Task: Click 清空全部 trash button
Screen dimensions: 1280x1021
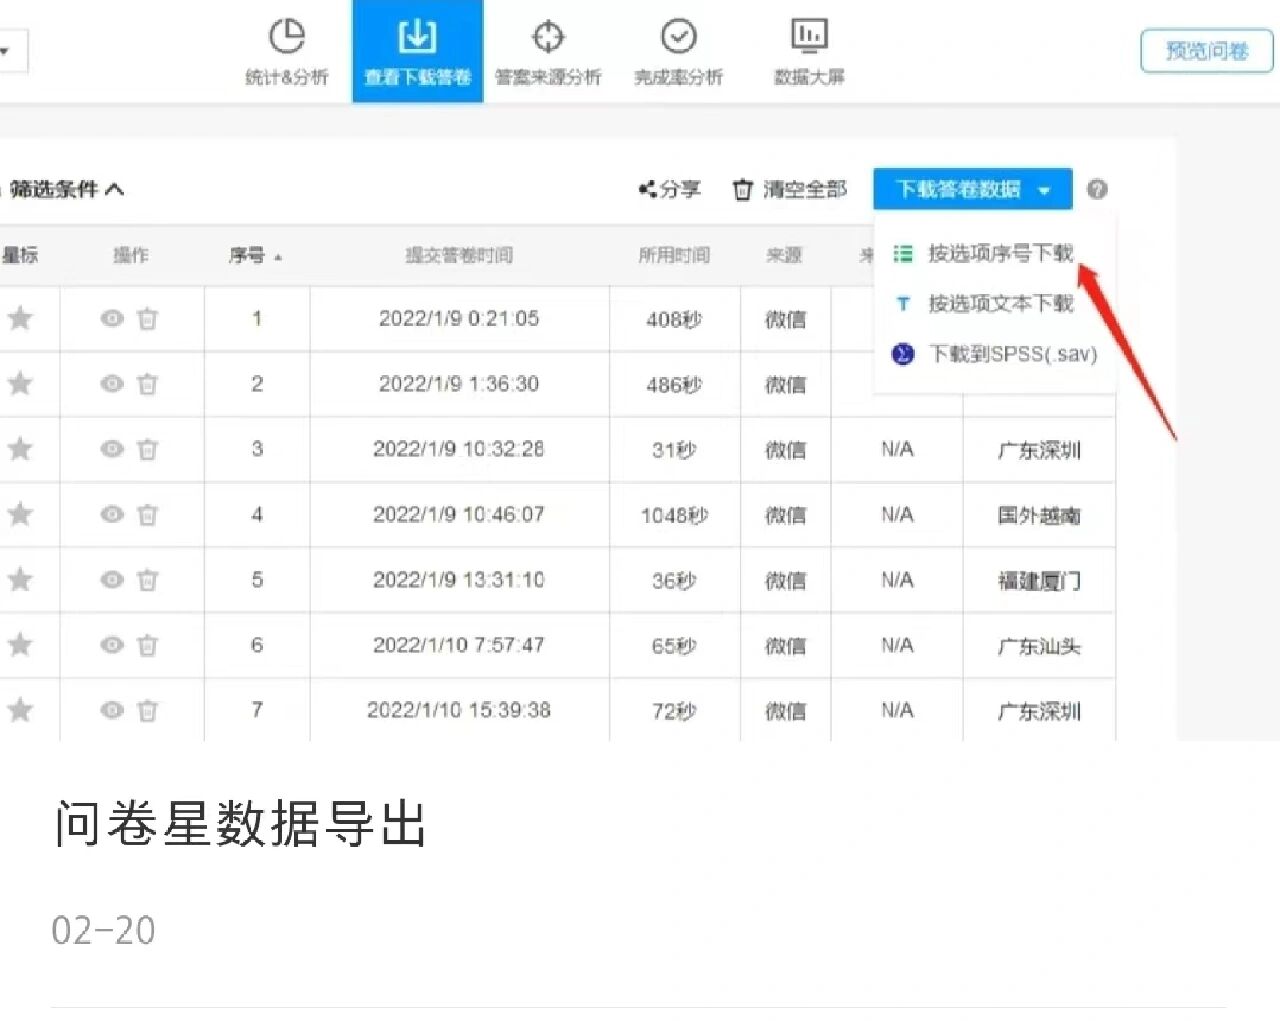Action: pos(790,189)
